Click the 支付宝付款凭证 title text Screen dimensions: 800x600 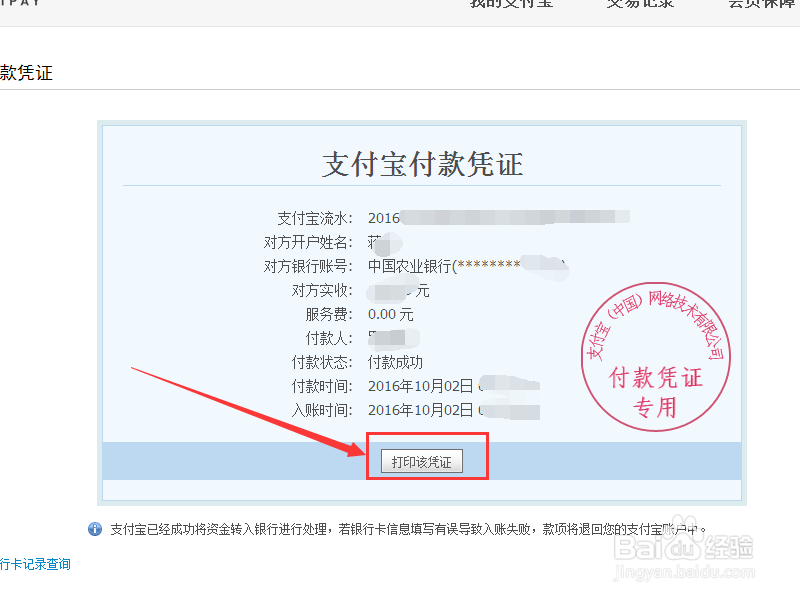(x=422, y=164)
